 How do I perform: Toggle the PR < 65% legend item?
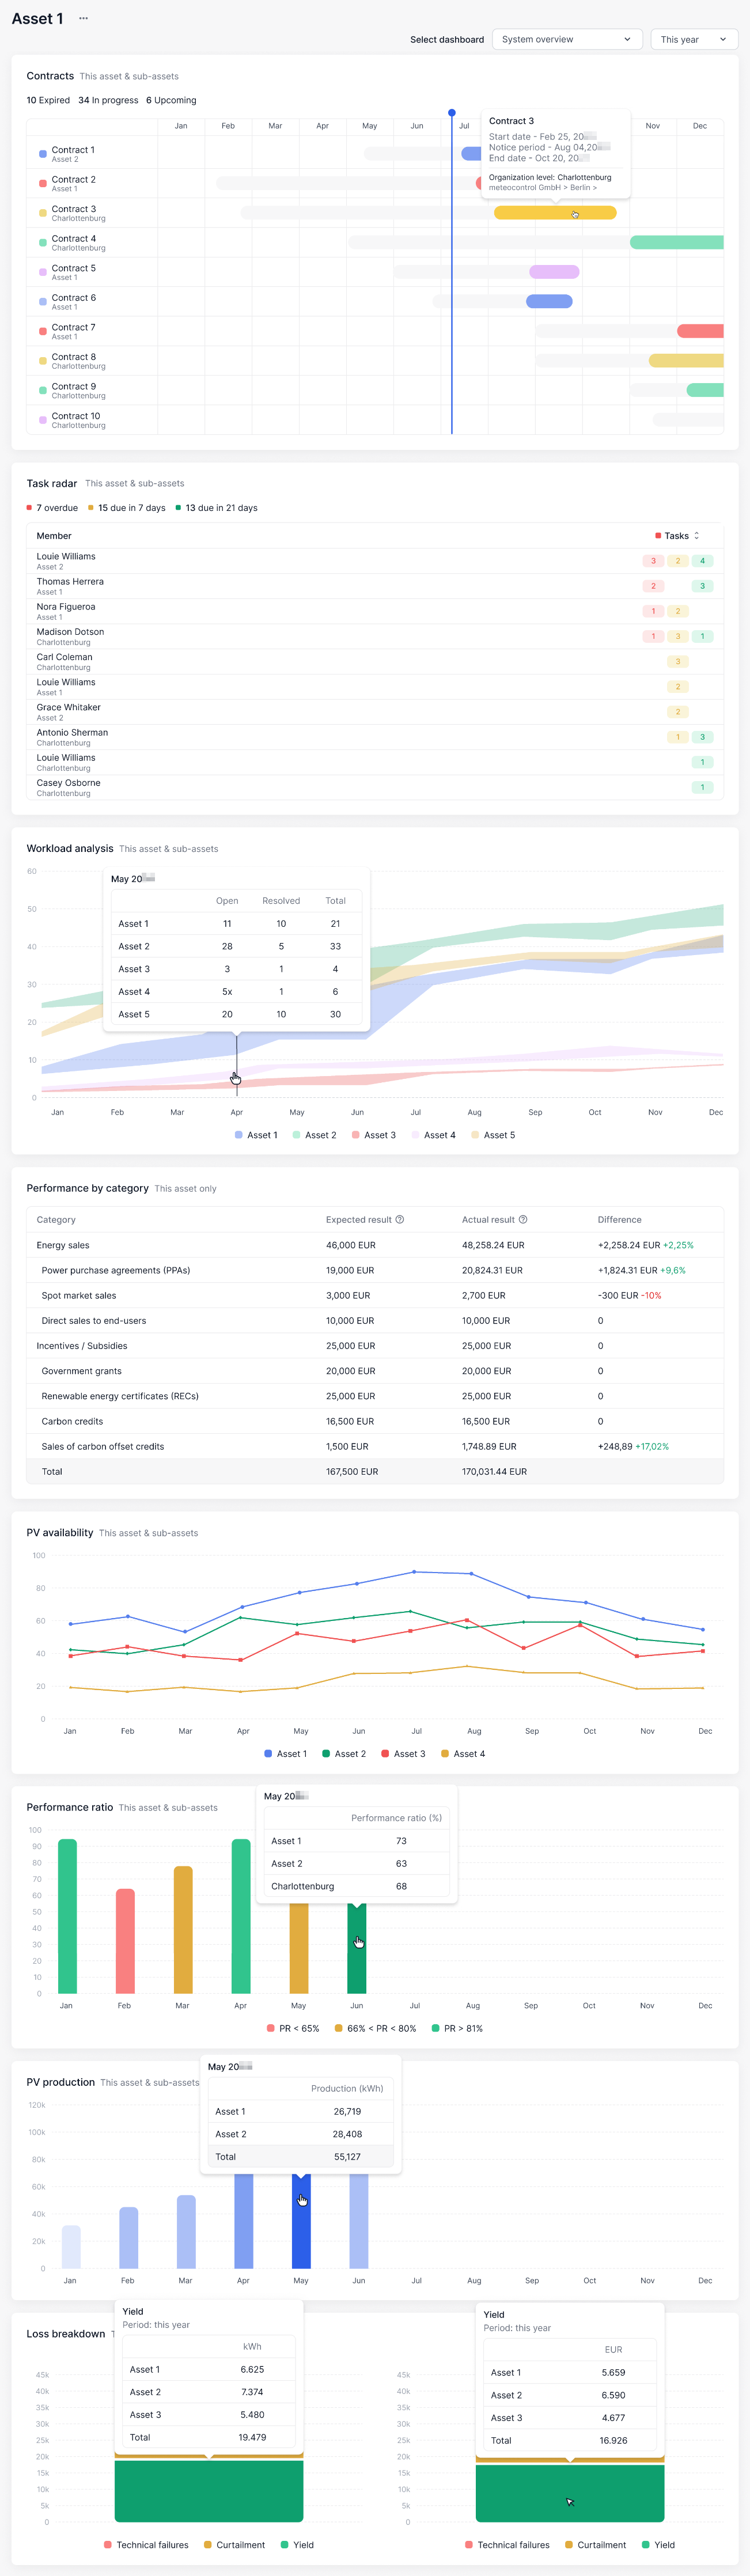click(x=293, y=2028)
